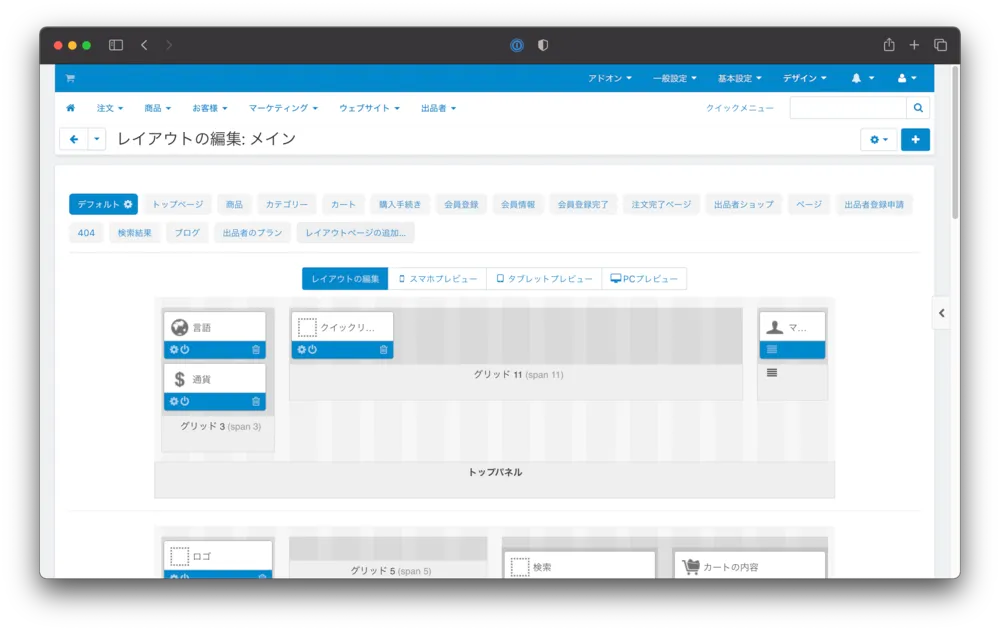Expand the 出品者 menu

(x=438, y=108)
